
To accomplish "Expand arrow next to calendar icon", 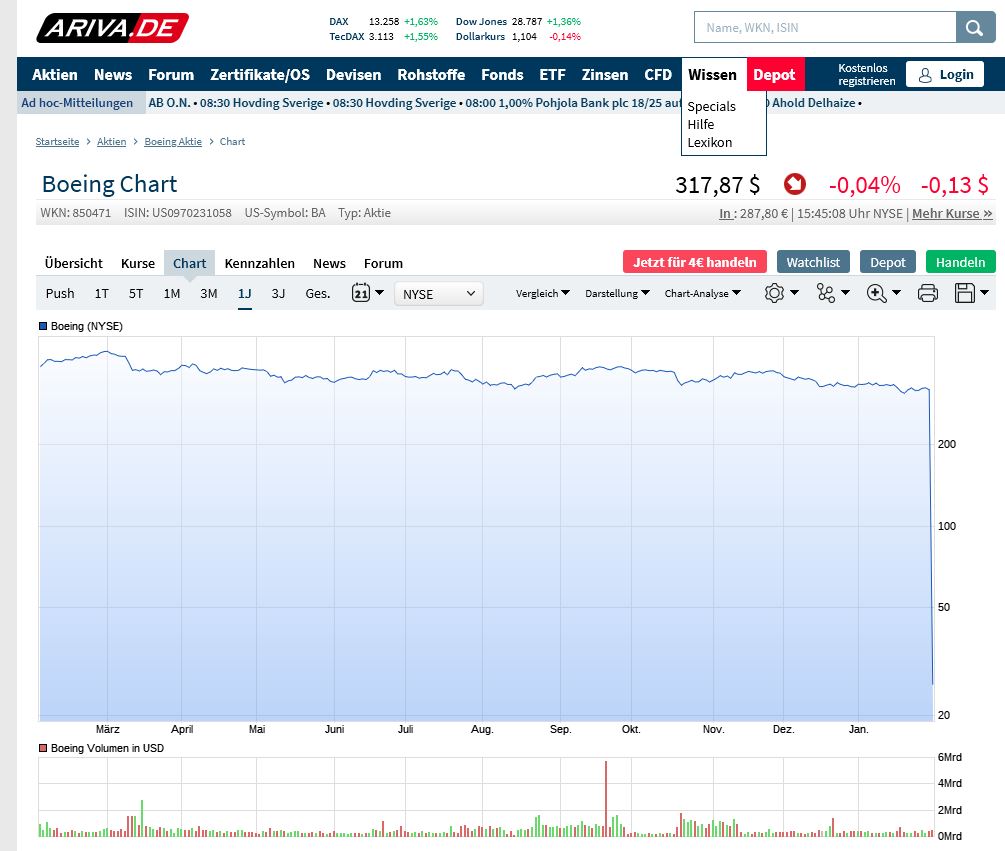I will (379, 293).
